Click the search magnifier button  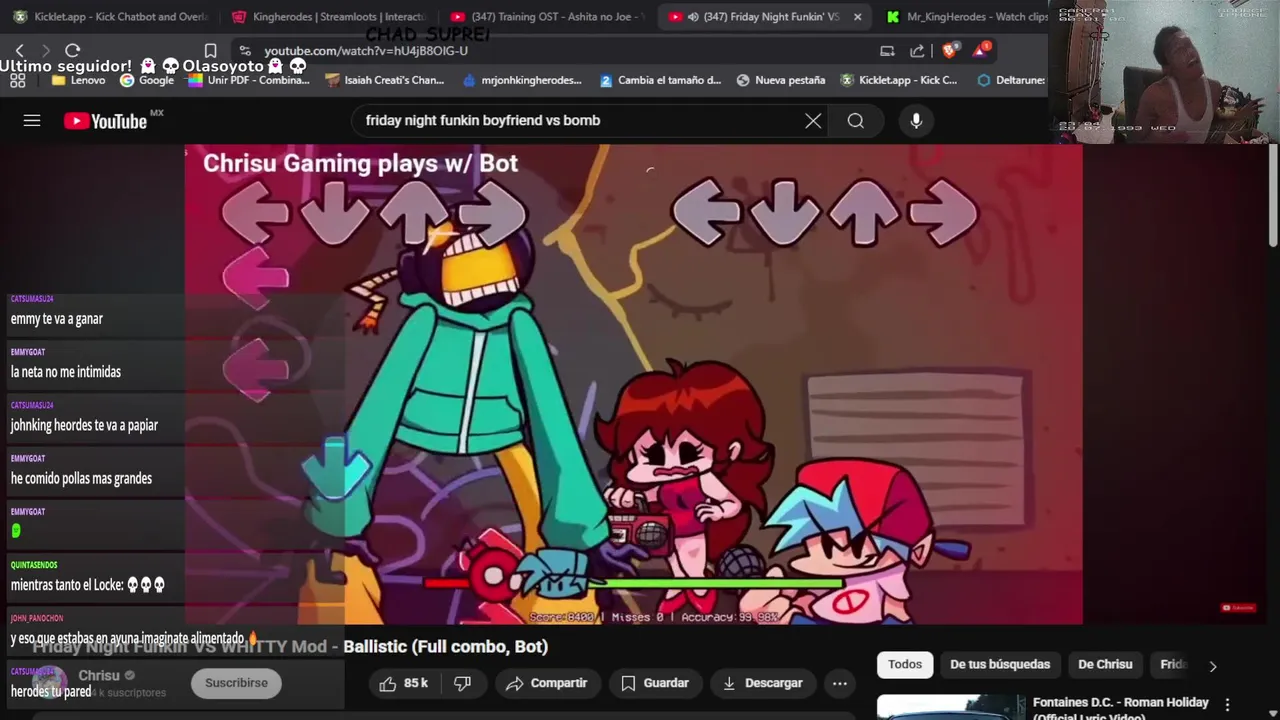tap(855, 120)
